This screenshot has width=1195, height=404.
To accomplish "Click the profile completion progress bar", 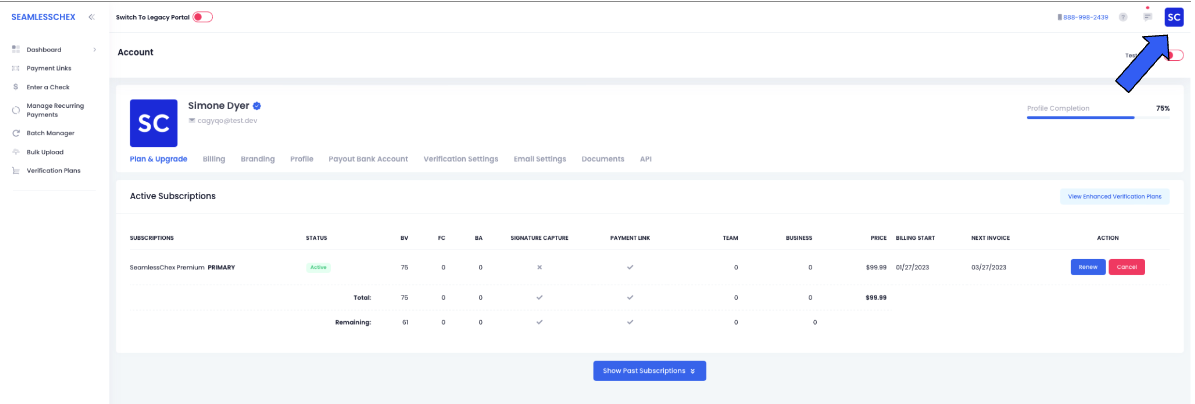I will click(1098, 118).
